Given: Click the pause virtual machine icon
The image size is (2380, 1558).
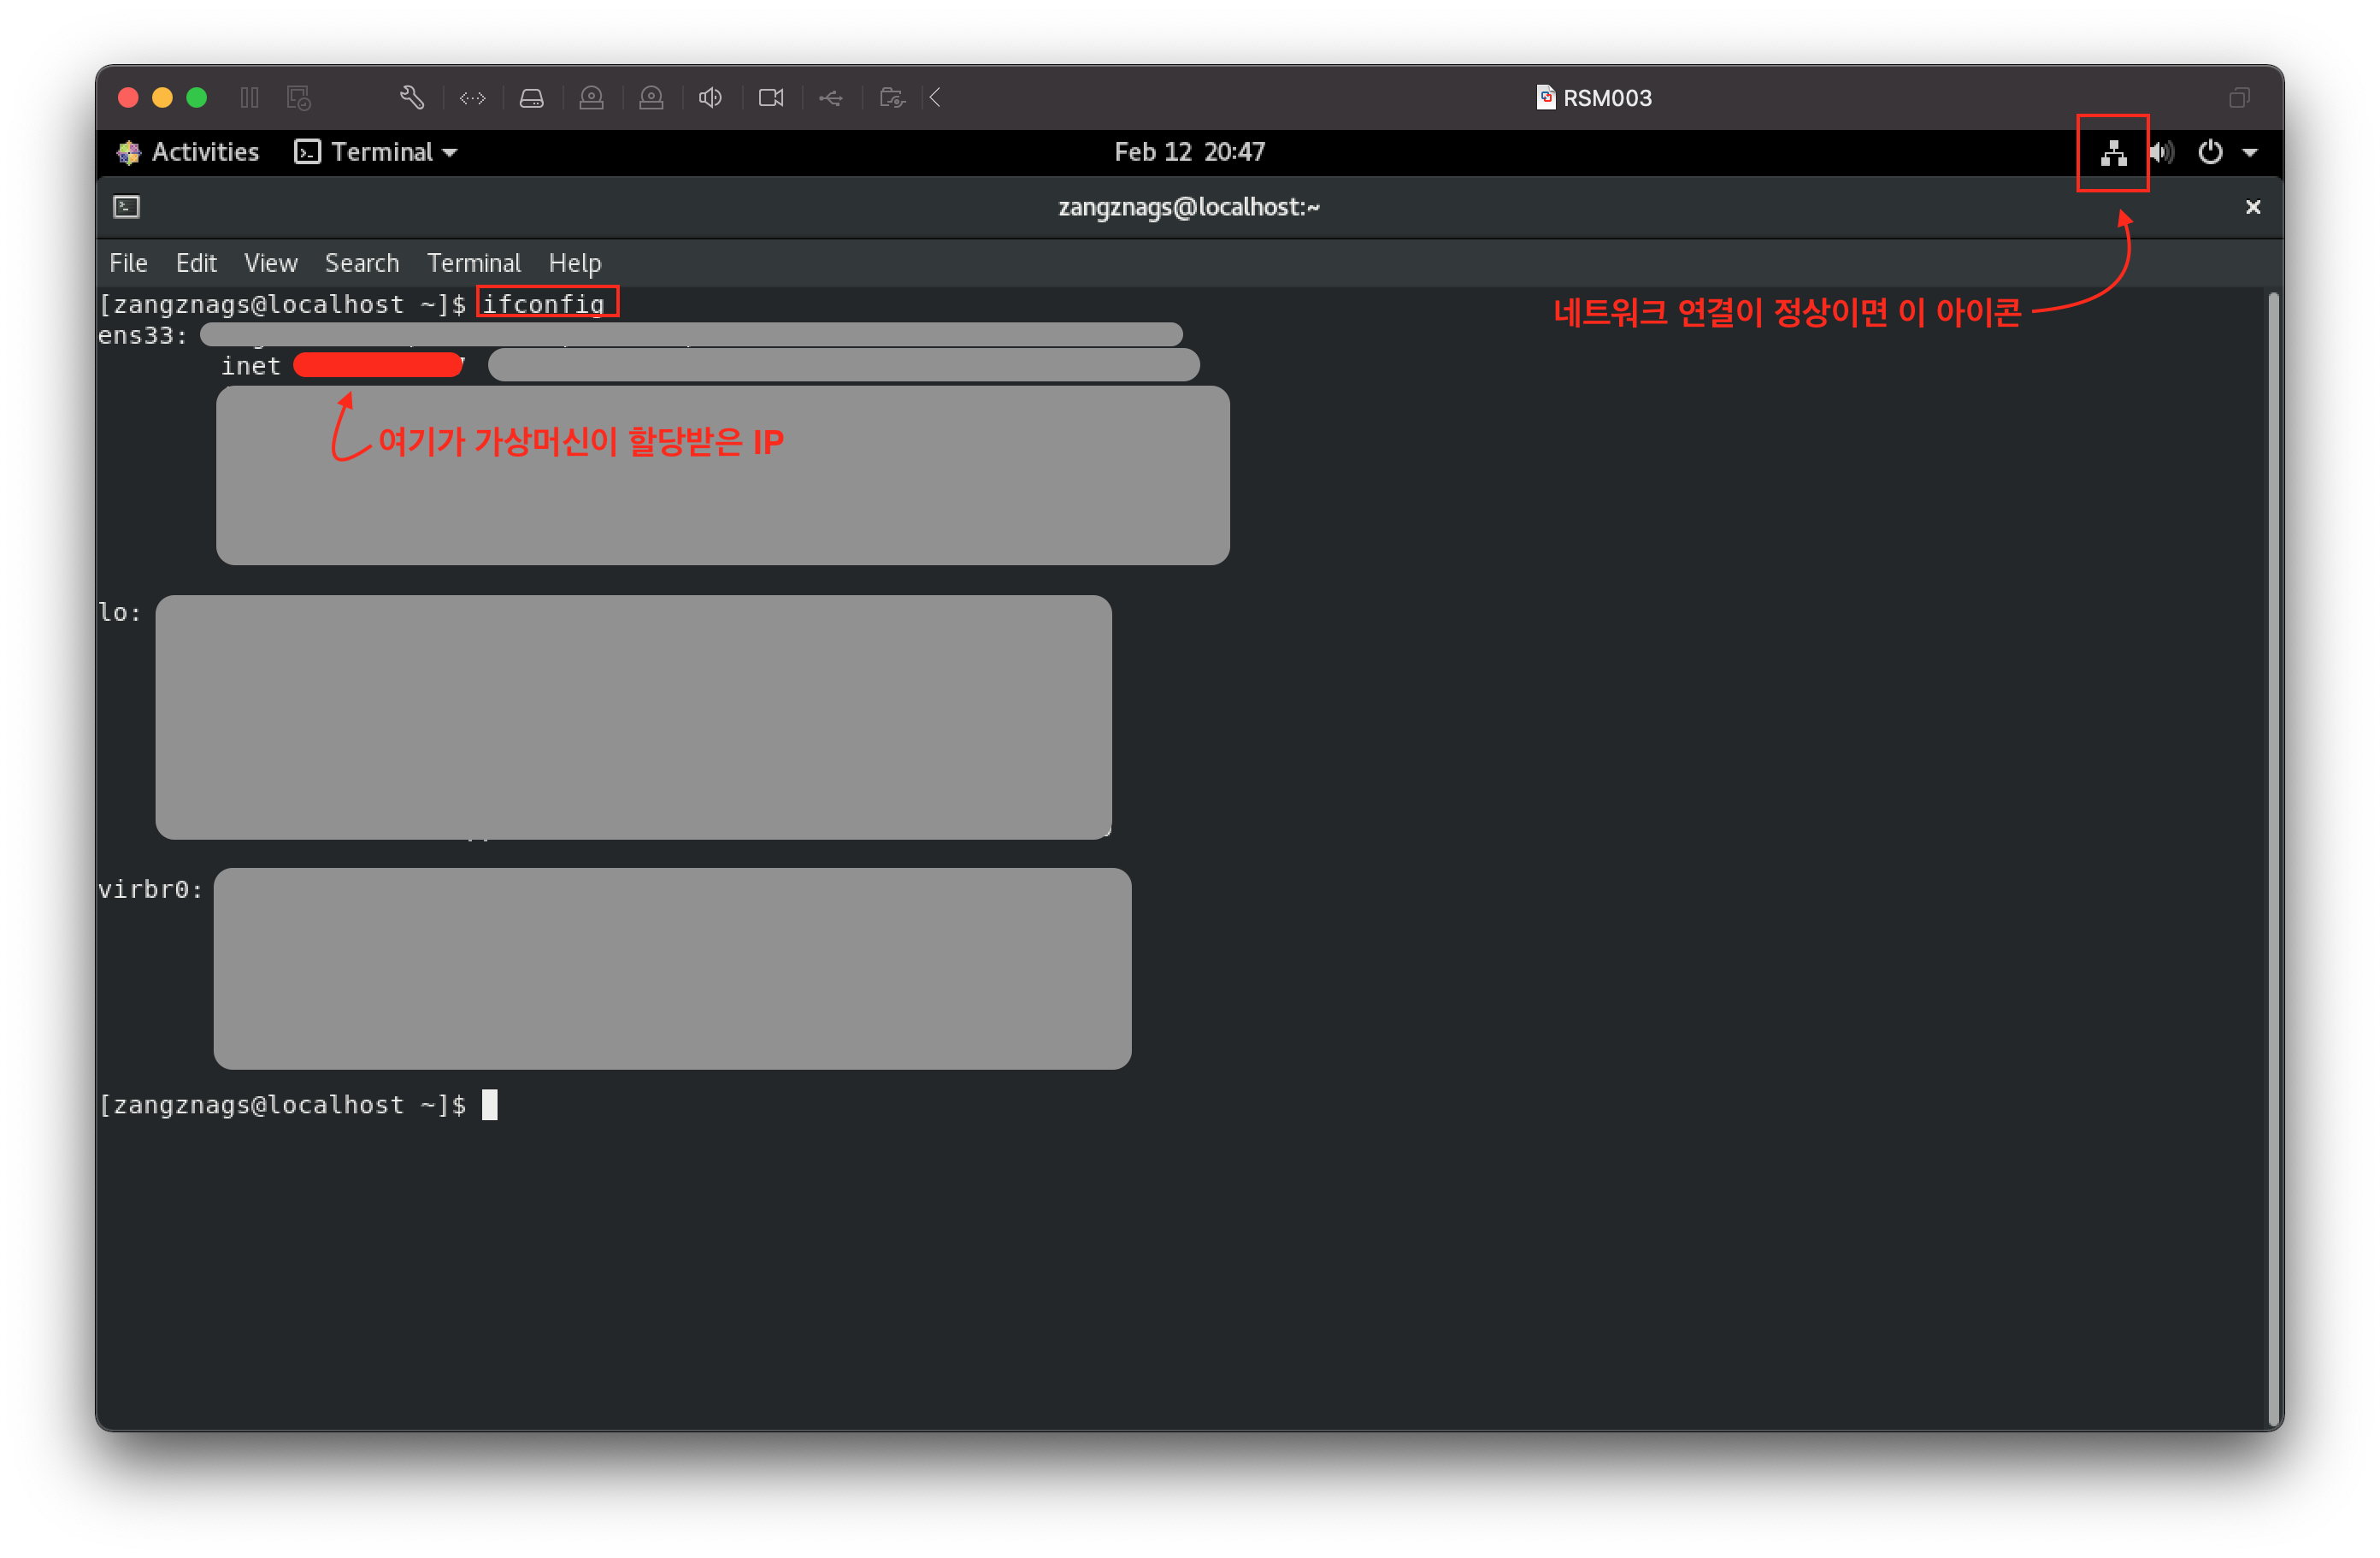Looking at the screenshot, I should [249, 97].
